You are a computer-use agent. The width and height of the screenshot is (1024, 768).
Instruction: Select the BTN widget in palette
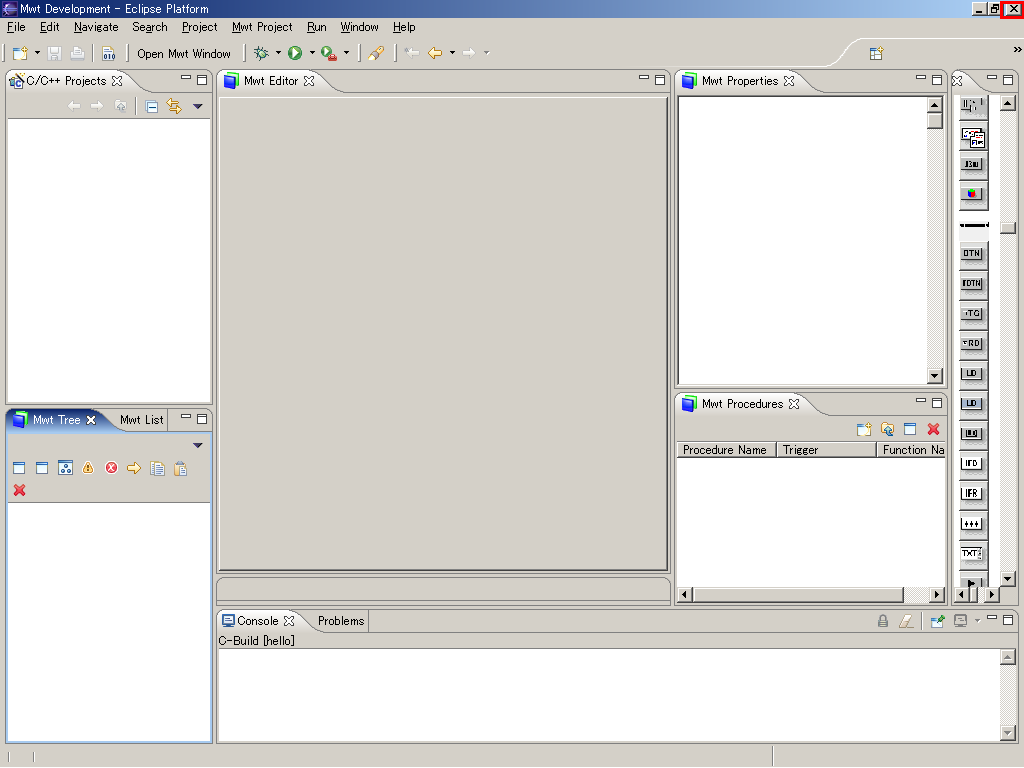point(972,253)
